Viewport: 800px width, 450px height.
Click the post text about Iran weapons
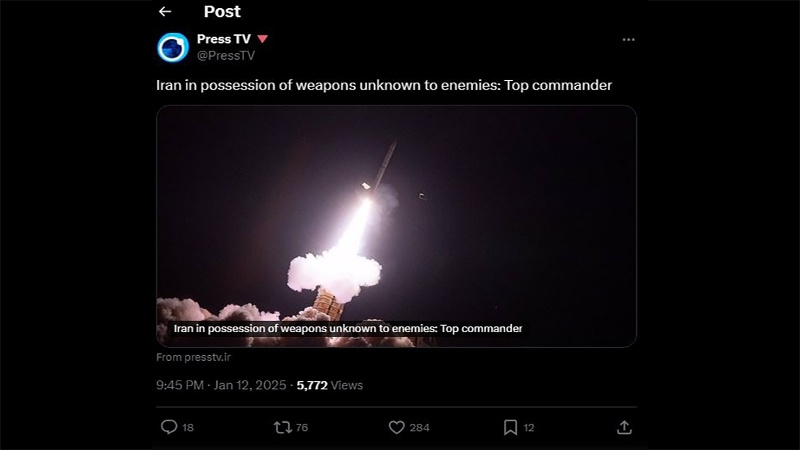[x=384, y=85]
